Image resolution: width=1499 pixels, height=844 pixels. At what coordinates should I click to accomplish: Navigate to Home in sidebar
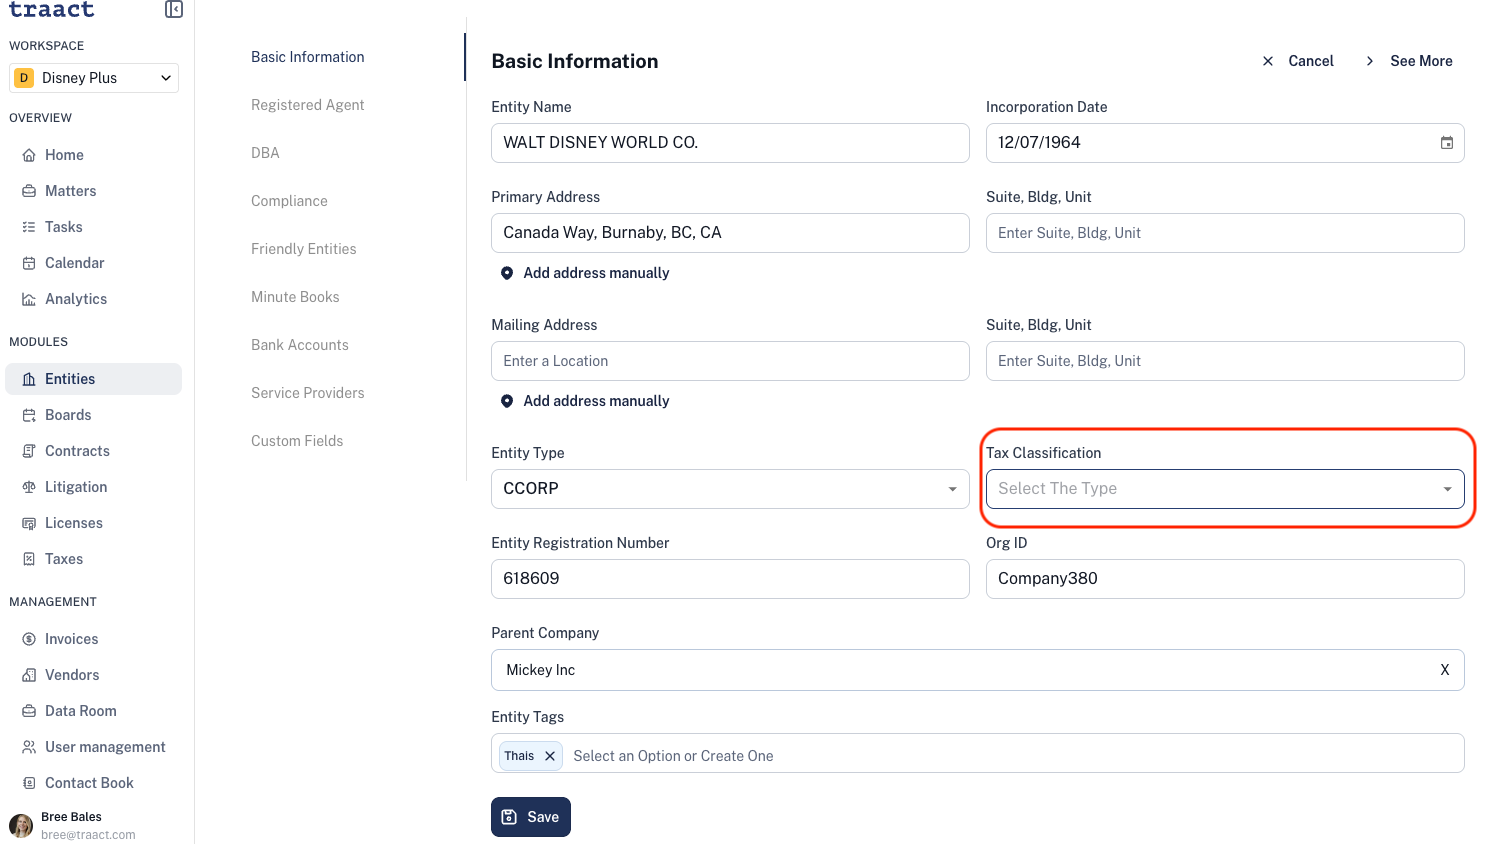64,155
